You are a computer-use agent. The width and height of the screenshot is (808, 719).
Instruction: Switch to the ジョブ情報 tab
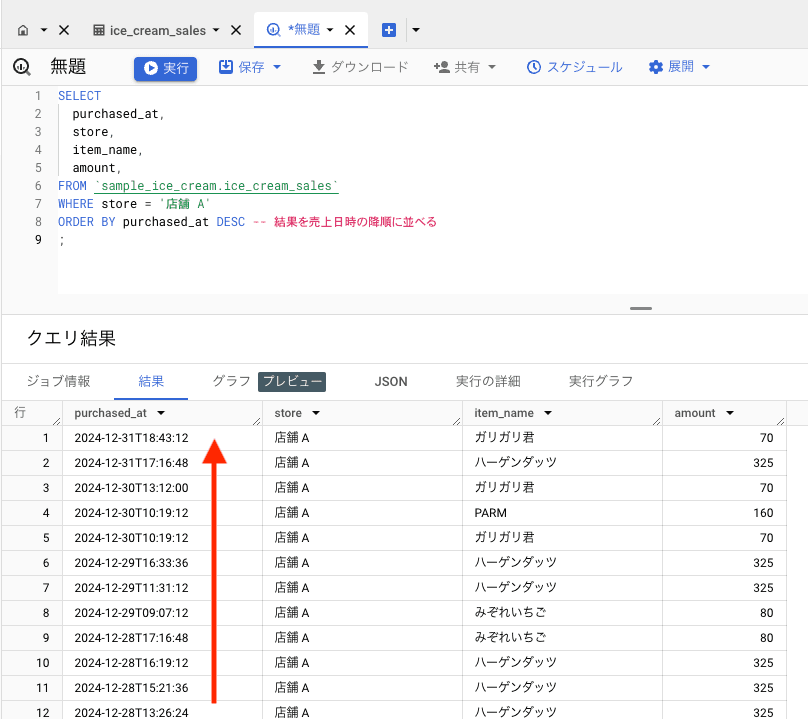[58, 381]
